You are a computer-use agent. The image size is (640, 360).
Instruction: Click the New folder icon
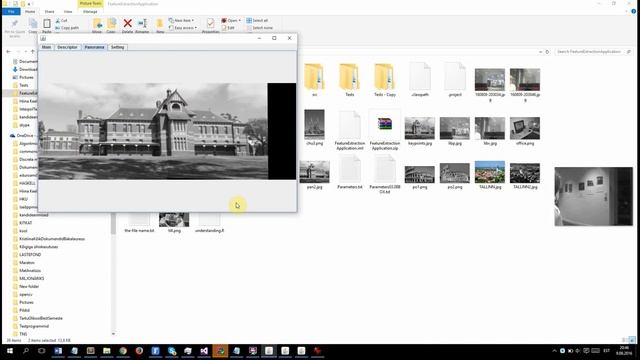[160, 24]
